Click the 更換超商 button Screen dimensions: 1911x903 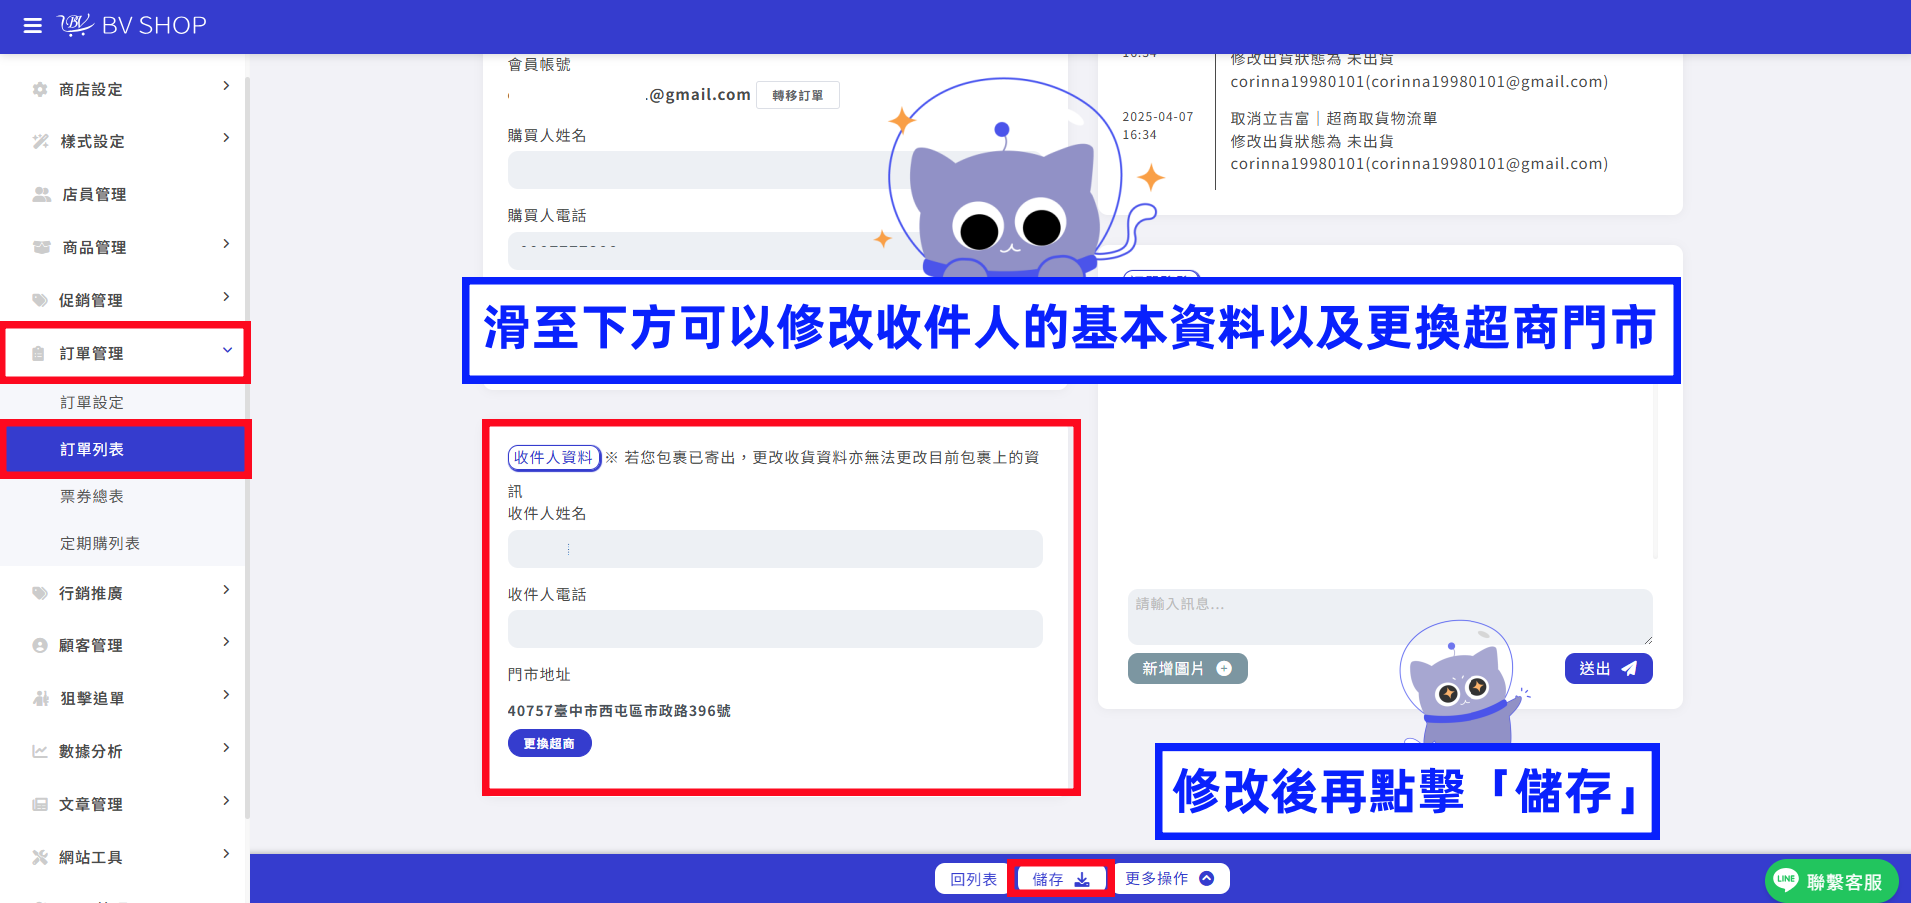[550, 743]
